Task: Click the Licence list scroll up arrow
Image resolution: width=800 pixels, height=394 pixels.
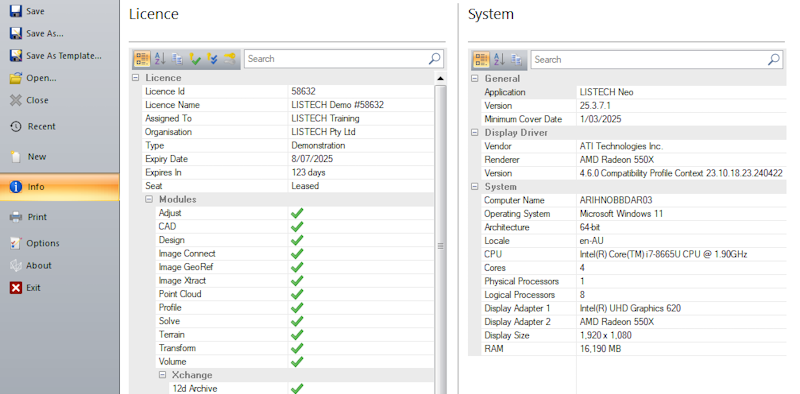Action: 440,78
